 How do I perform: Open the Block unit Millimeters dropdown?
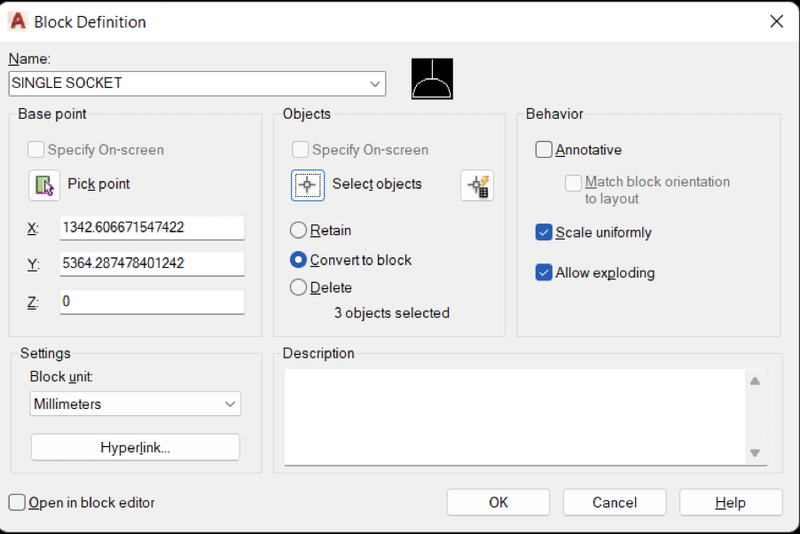pos(135,404)
